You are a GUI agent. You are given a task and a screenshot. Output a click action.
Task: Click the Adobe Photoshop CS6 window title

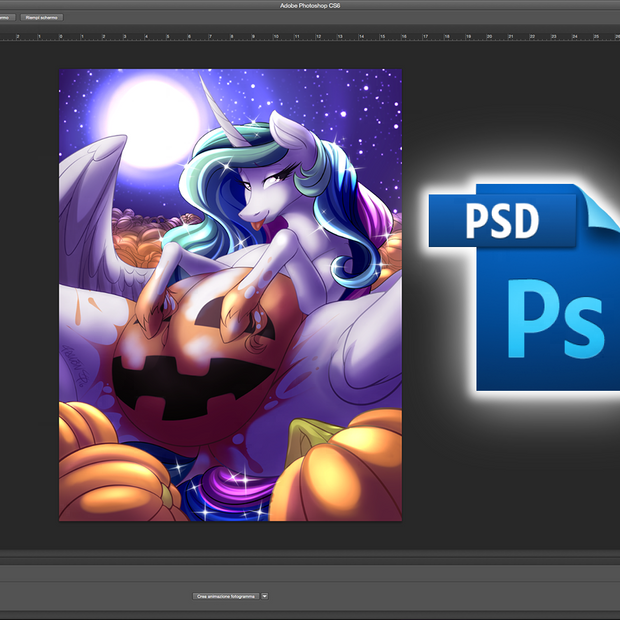tap(310, 6)
